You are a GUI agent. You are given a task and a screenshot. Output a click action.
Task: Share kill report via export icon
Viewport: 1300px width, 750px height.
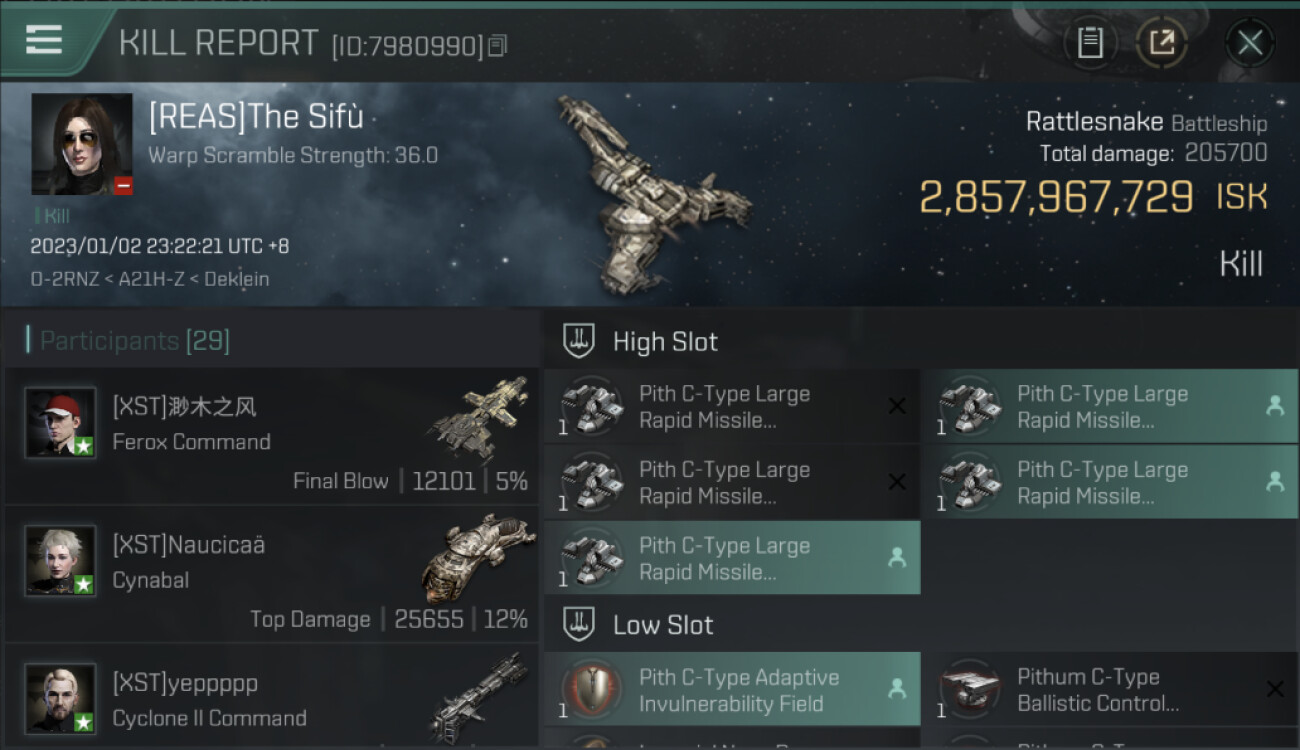1161,43
